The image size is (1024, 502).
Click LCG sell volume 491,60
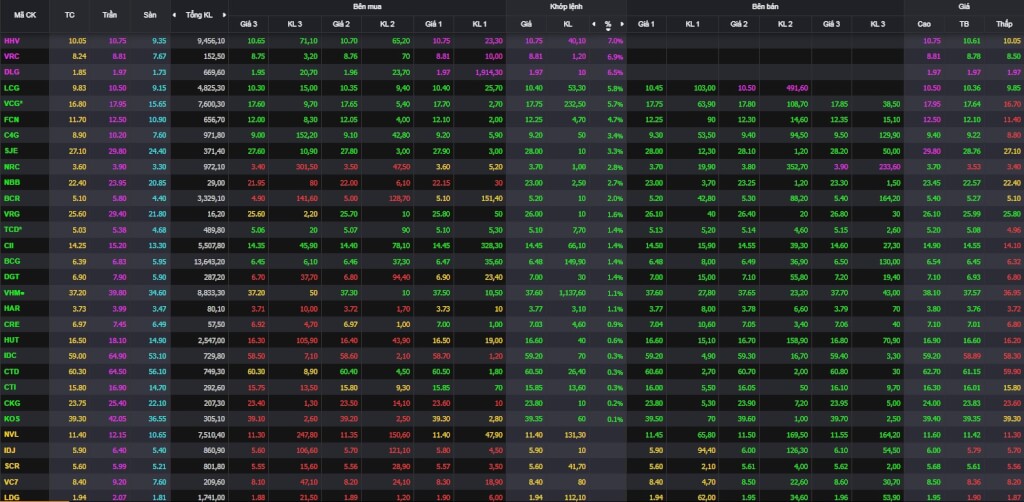[x=797, y=87]
